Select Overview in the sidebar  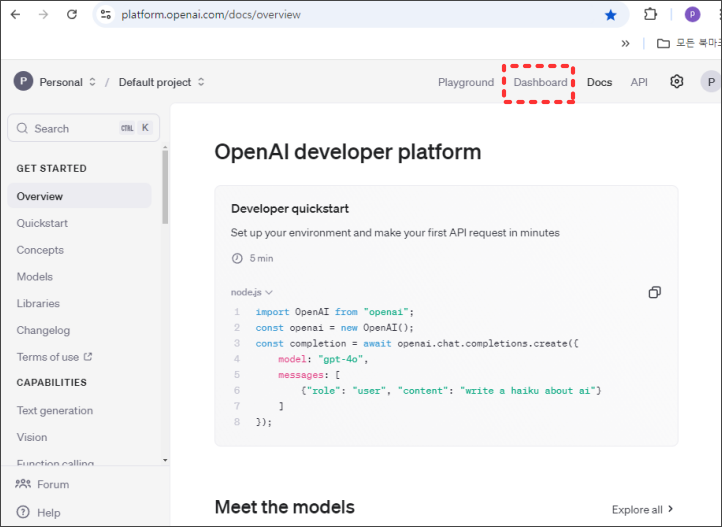pos(79,196)
